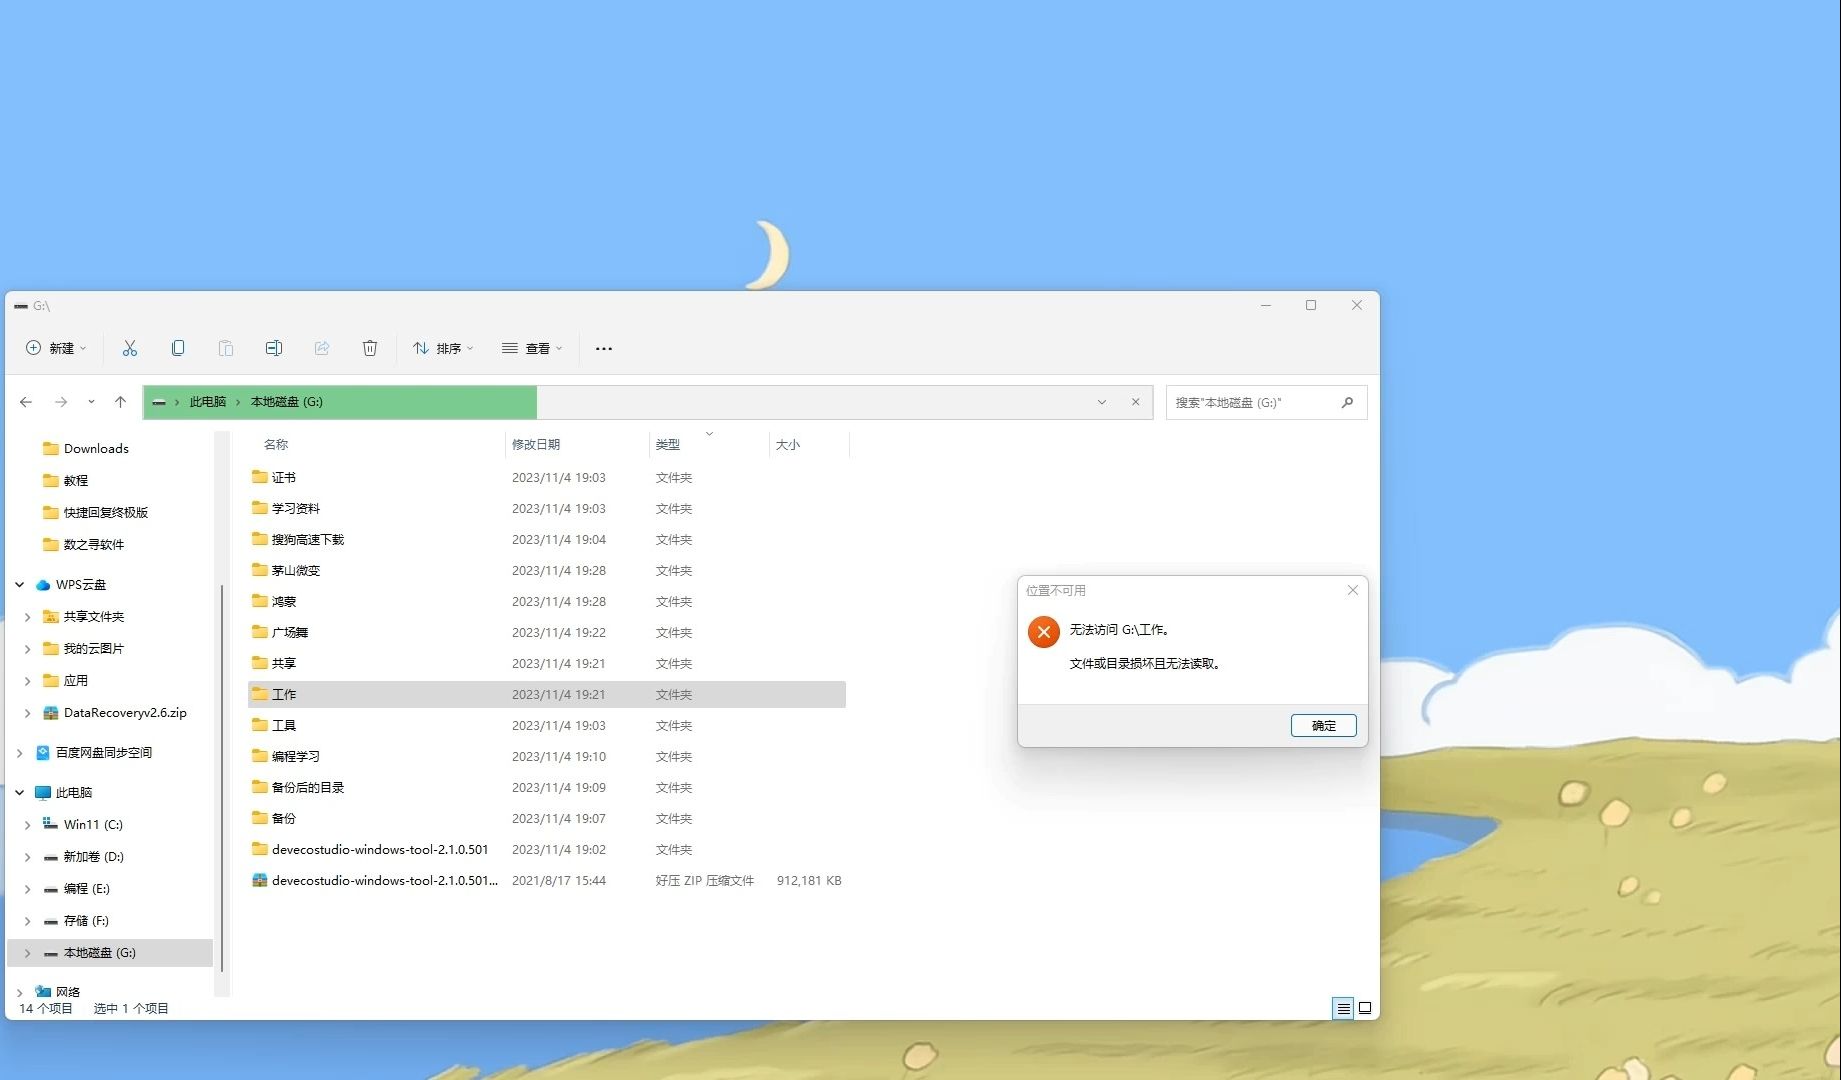Switch to large icons view layout
This screenshot has width=1841, height=1080.
click(1365, 1008)
